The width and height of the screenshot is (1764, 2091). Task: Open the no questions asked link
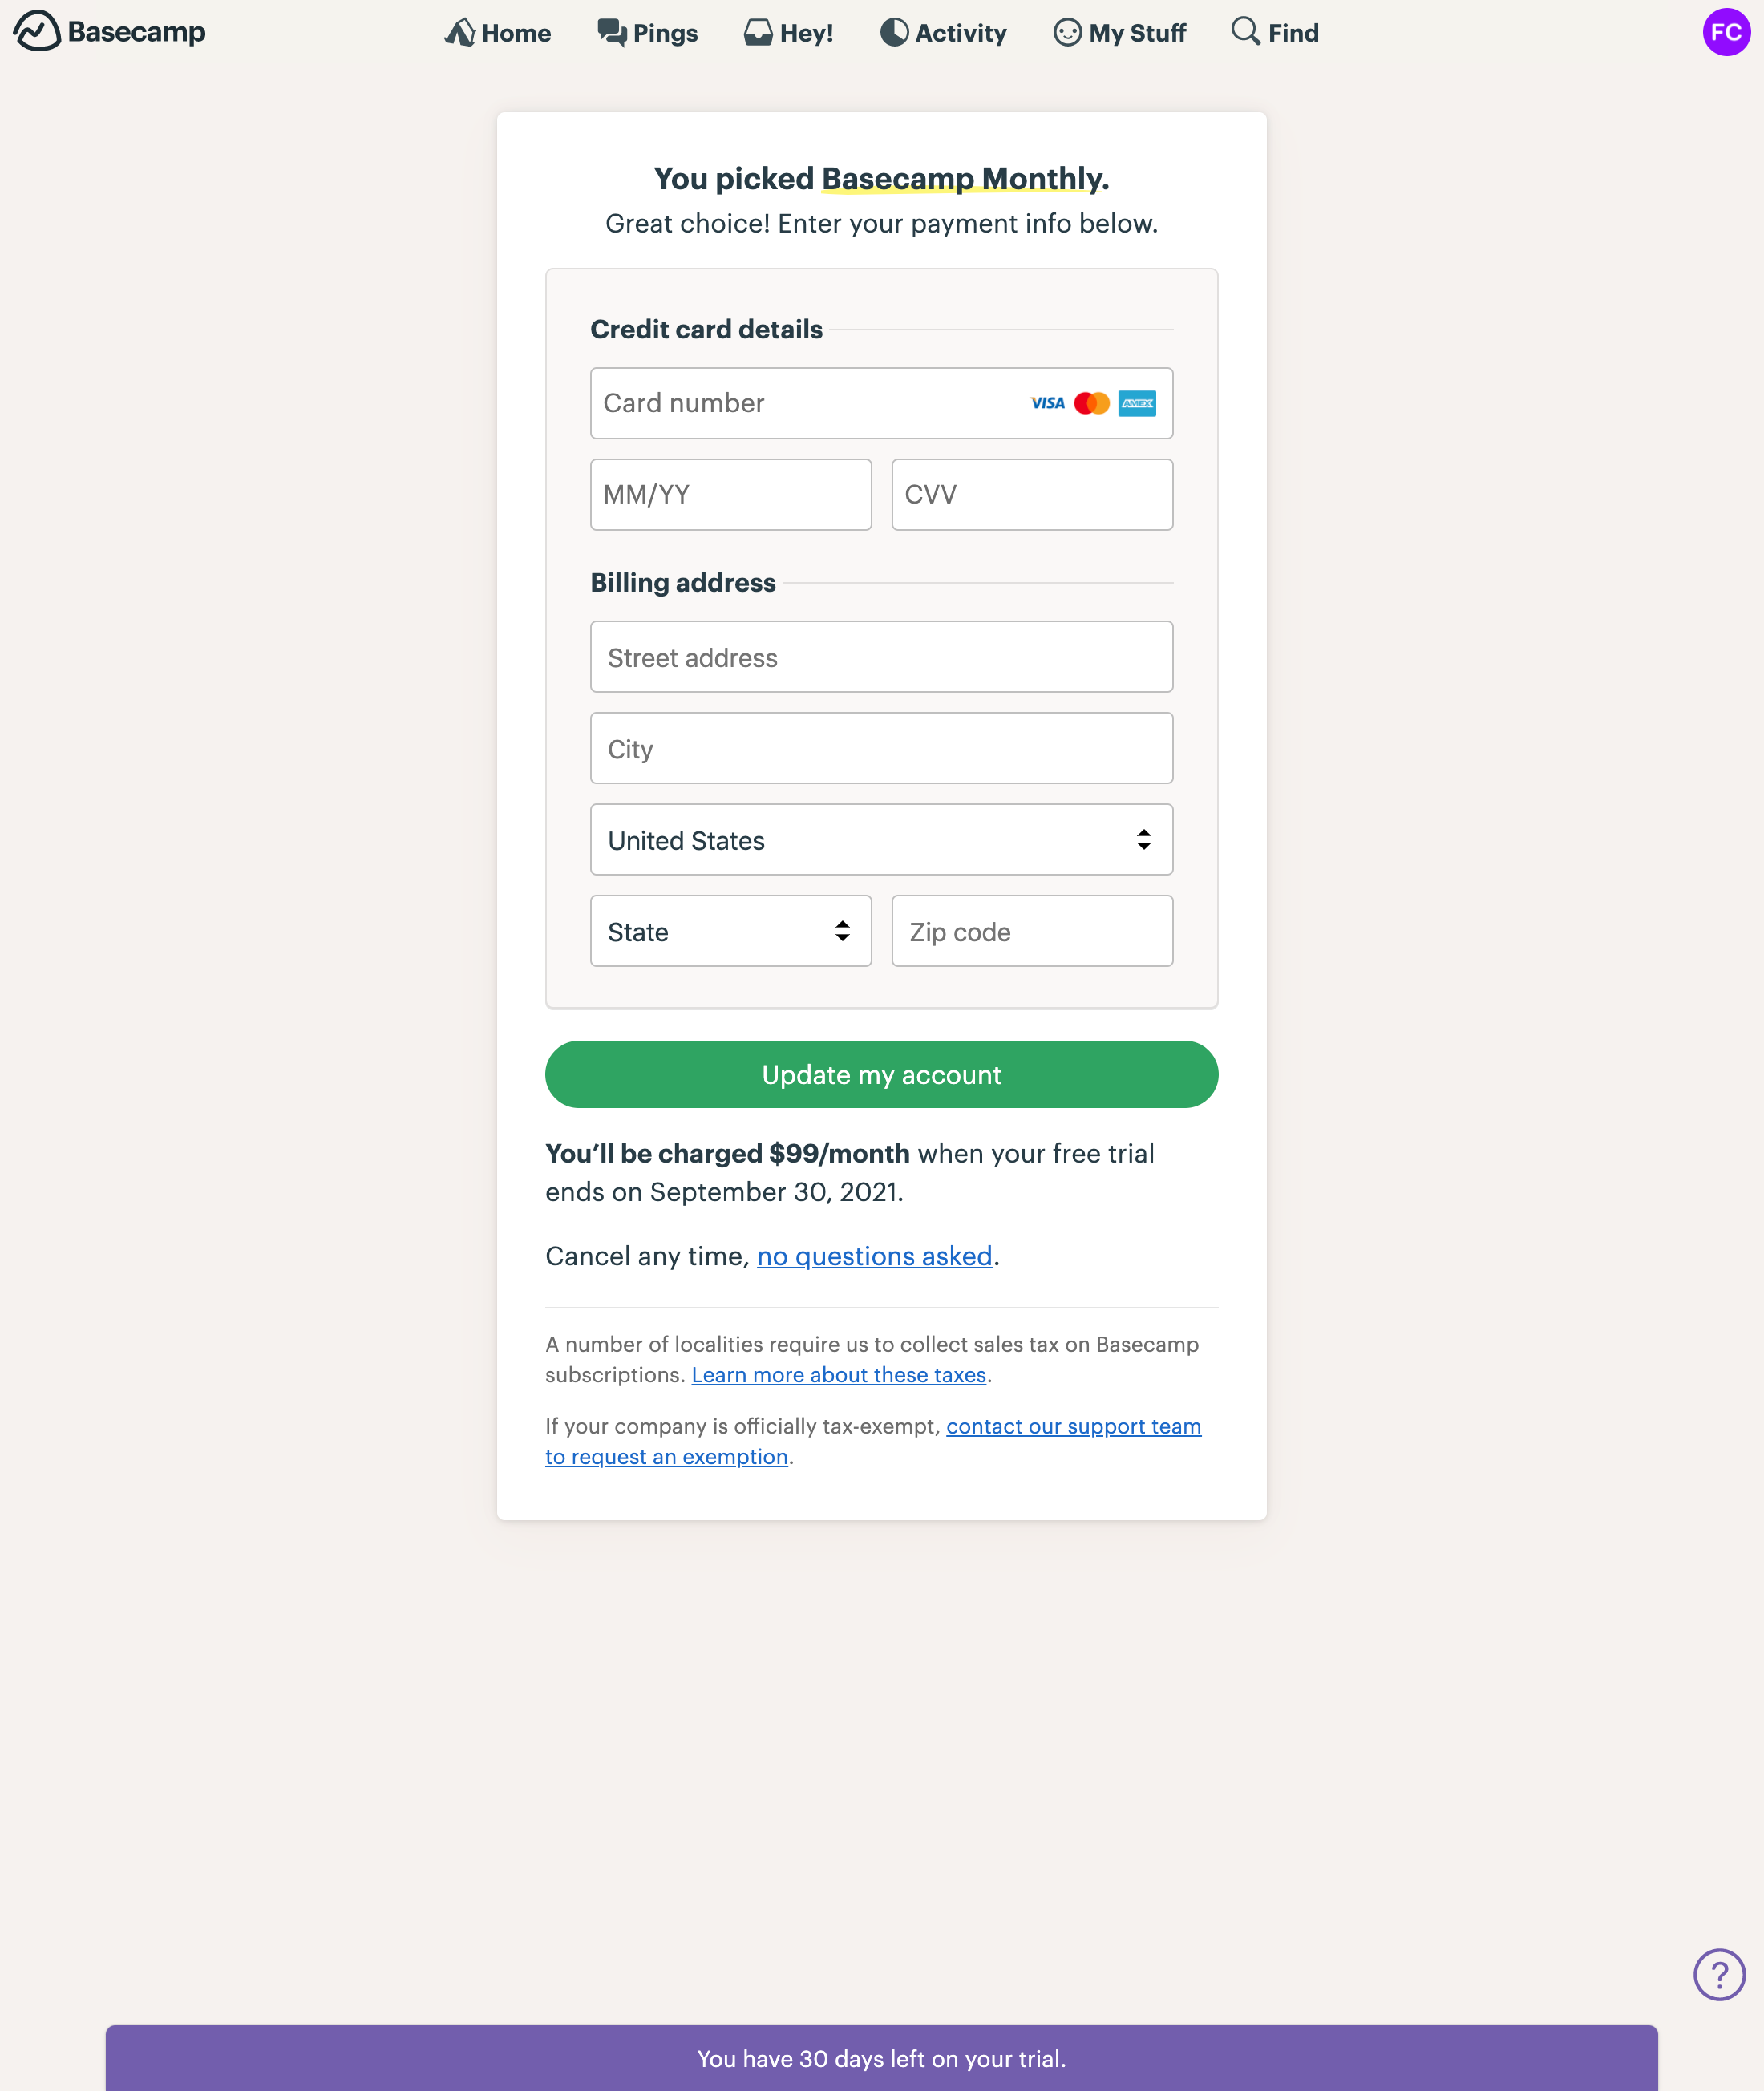(874, 1256)
